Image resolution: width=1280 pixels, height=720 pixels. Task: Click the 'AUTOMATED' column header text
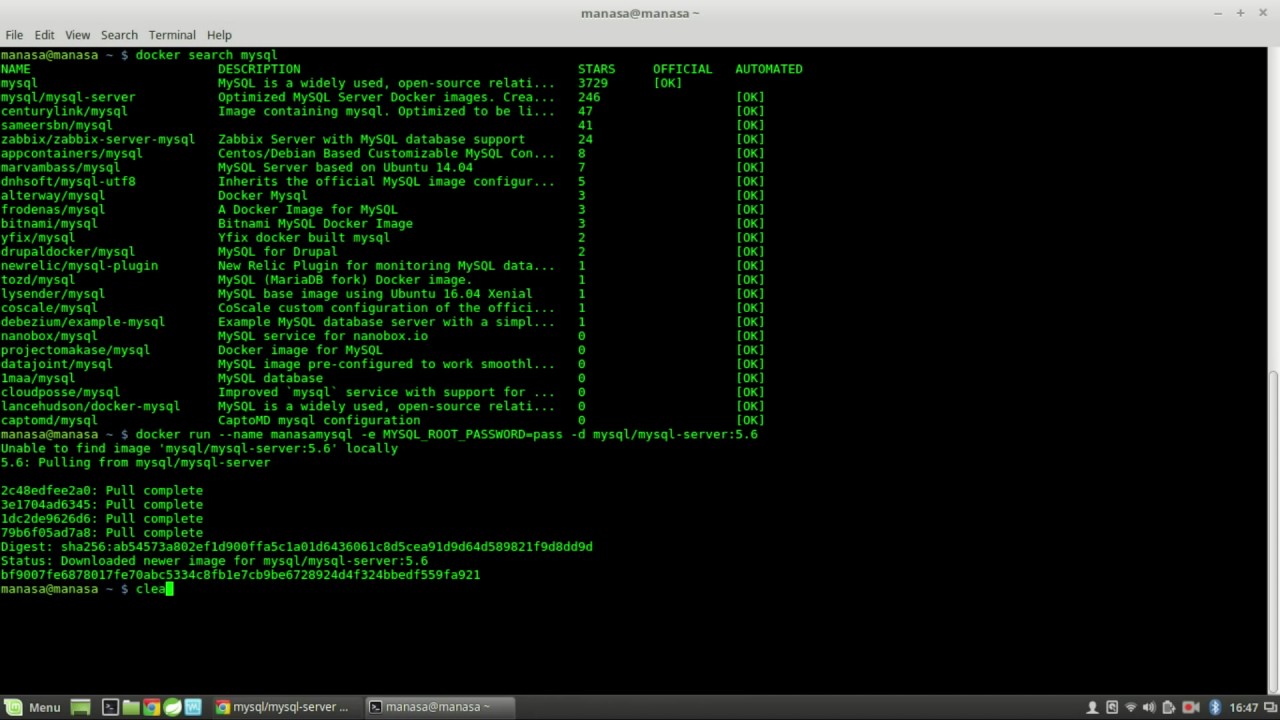coord(769,69)
